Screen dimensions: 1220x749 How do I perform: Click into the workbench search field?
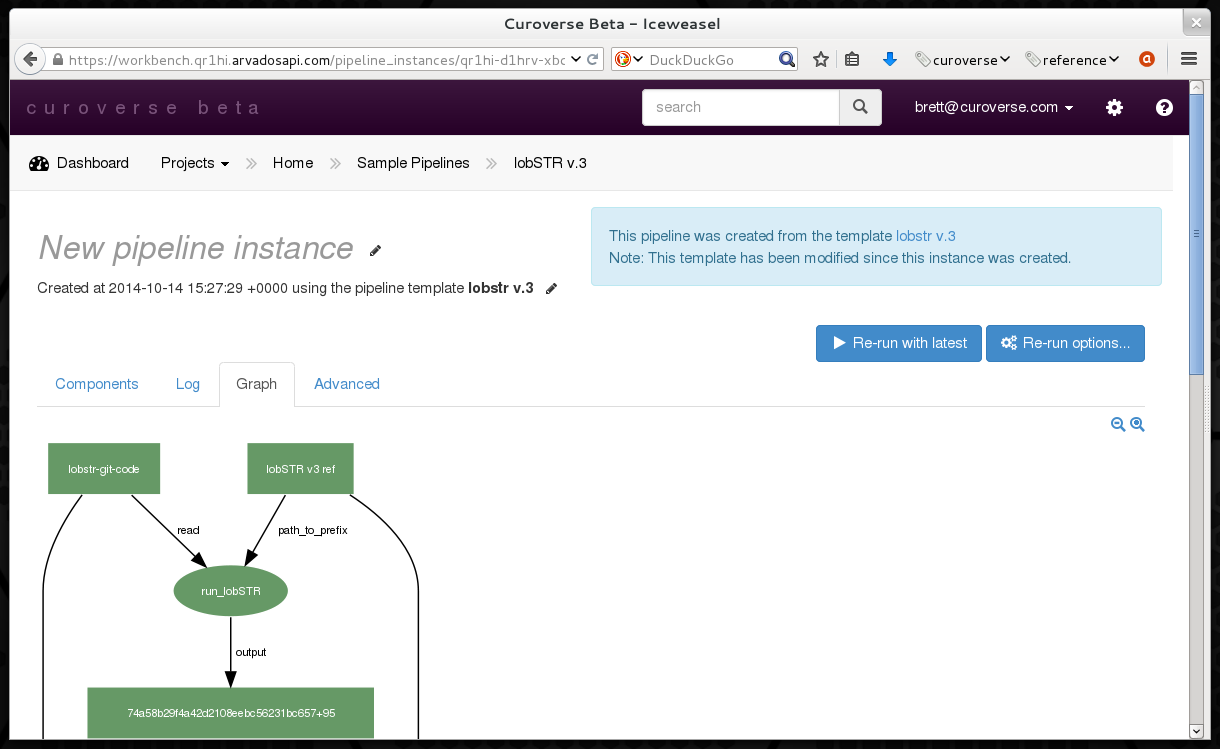[x=740, y=107]
